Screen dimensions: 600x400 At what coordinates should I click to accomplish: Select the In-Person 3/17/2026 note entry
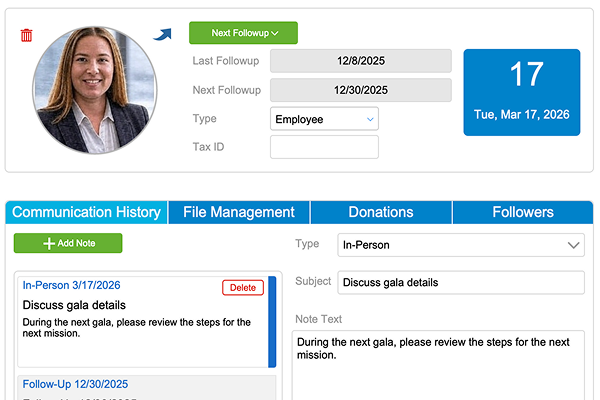click(x=140, y=320)
